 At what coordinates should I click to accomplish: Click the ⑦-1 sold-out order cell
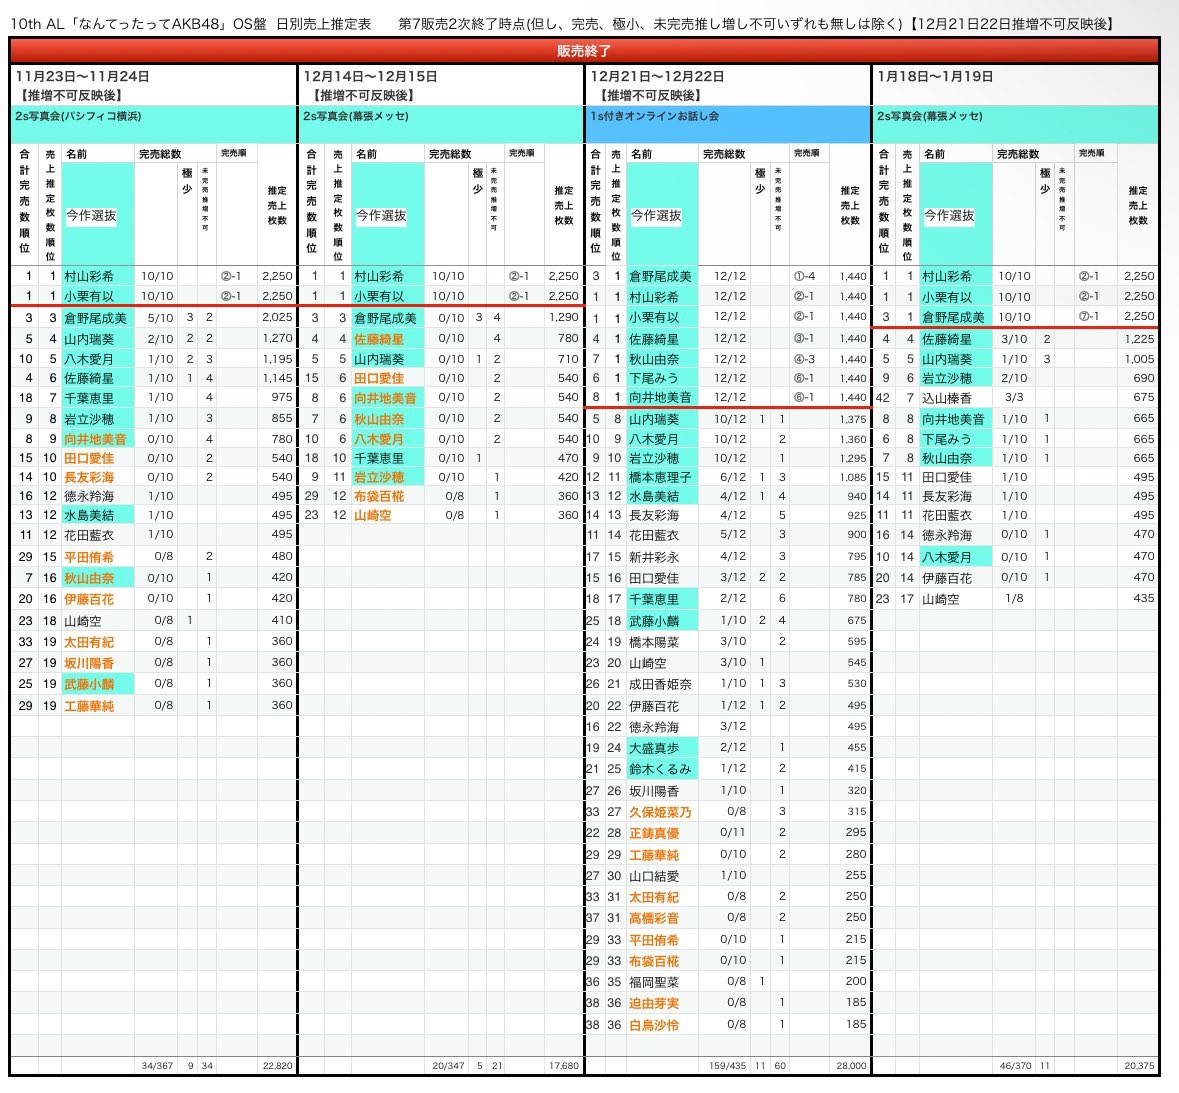pos(1089,316)
